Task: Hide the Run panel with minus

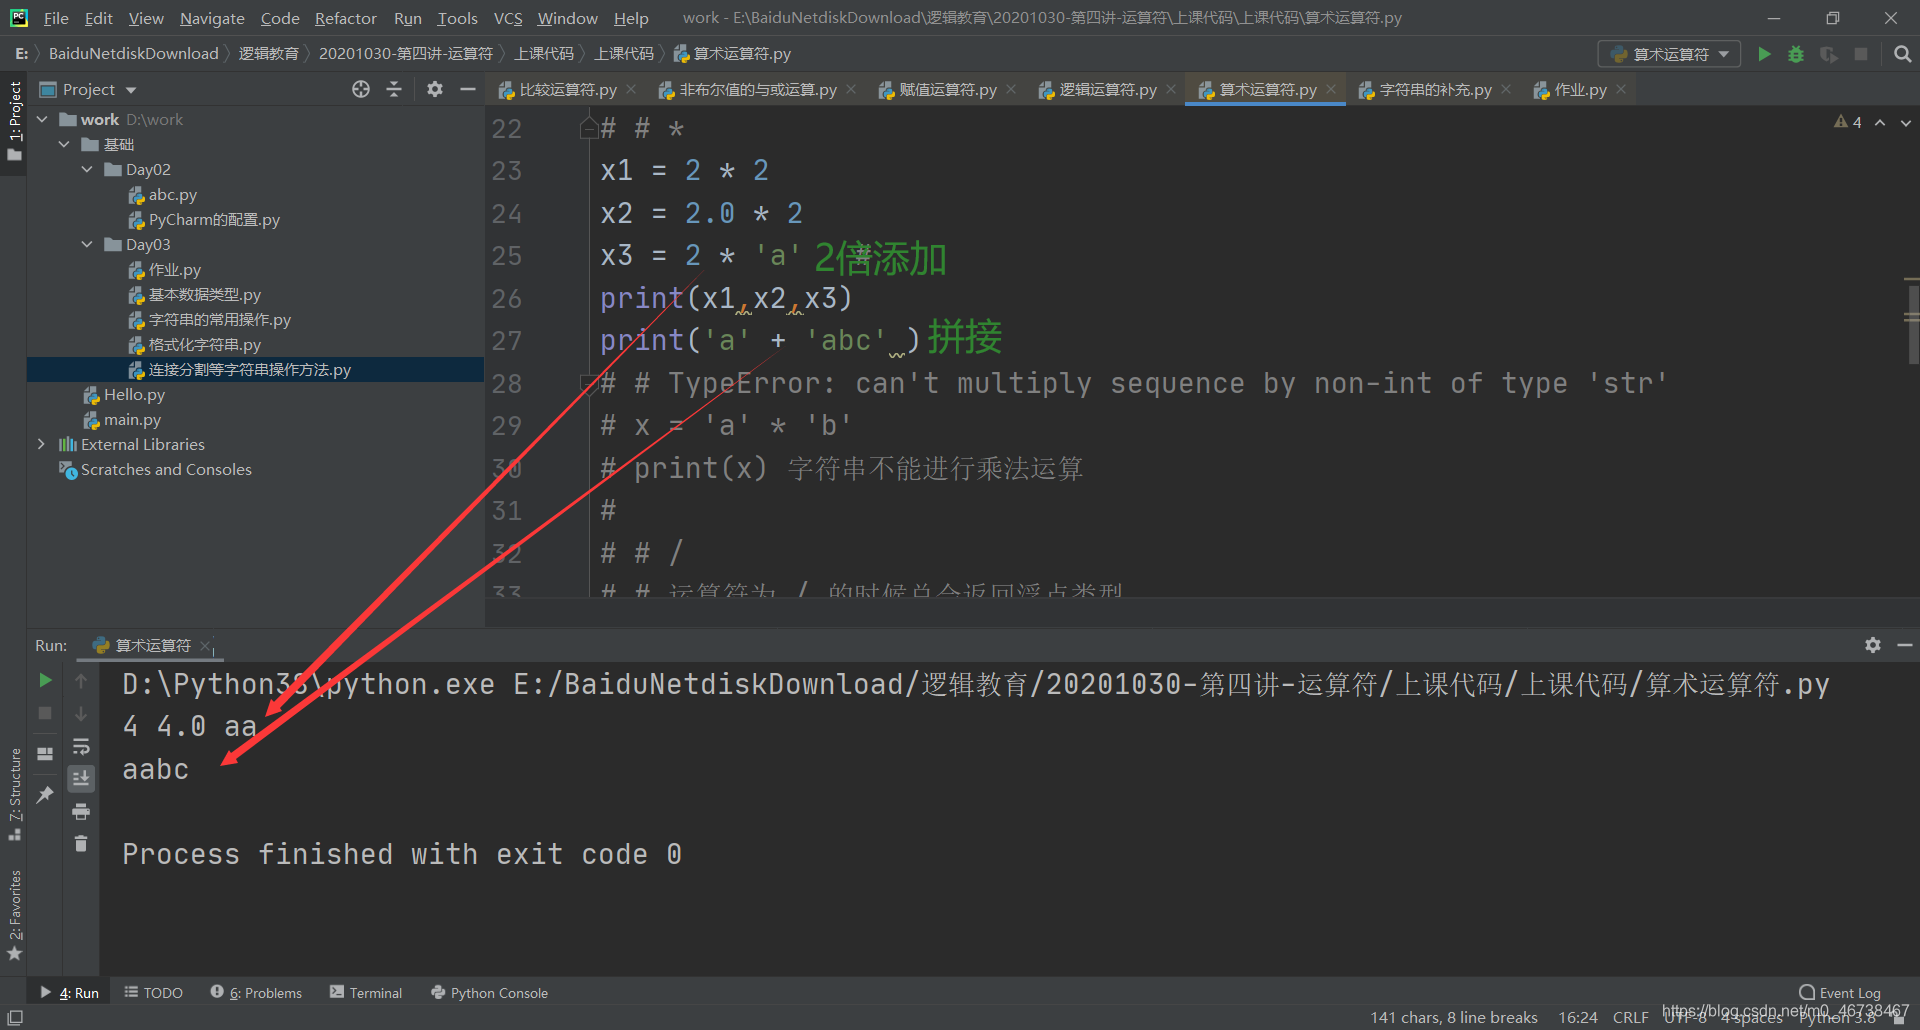Action: [1905, 645]
